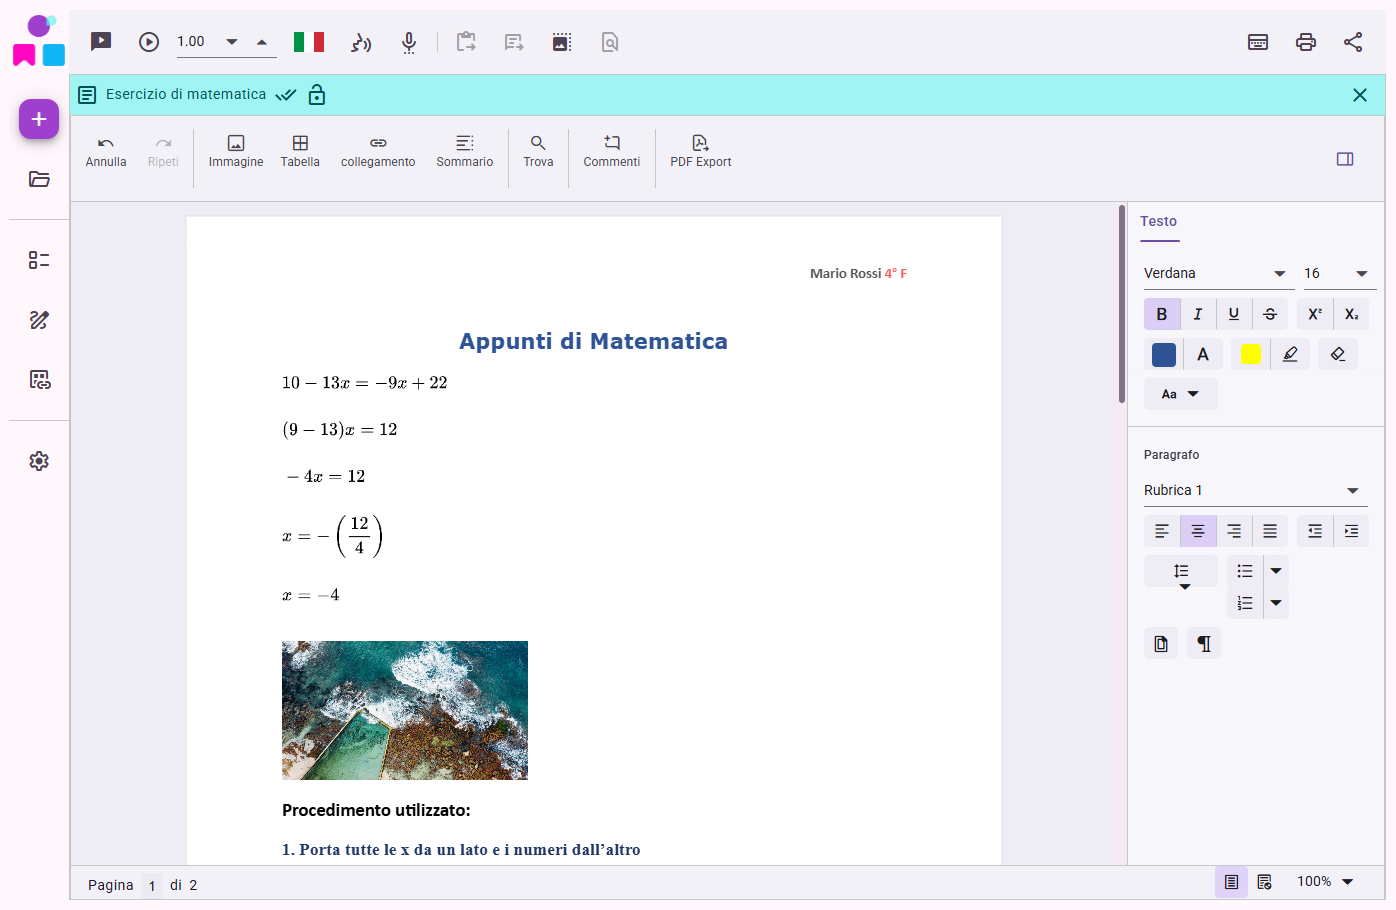The height and width of the screenshot is (910, 1396).
Task: Click the page number field
Action: 152,886
